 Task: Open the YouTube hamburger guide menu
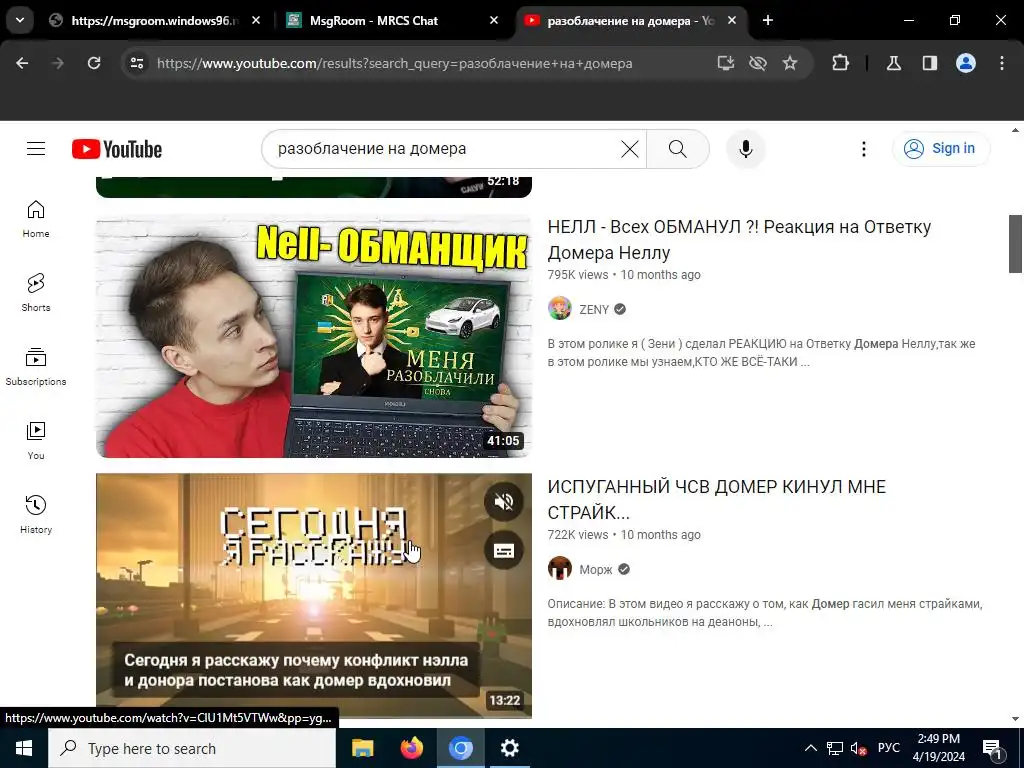(36, 149)
